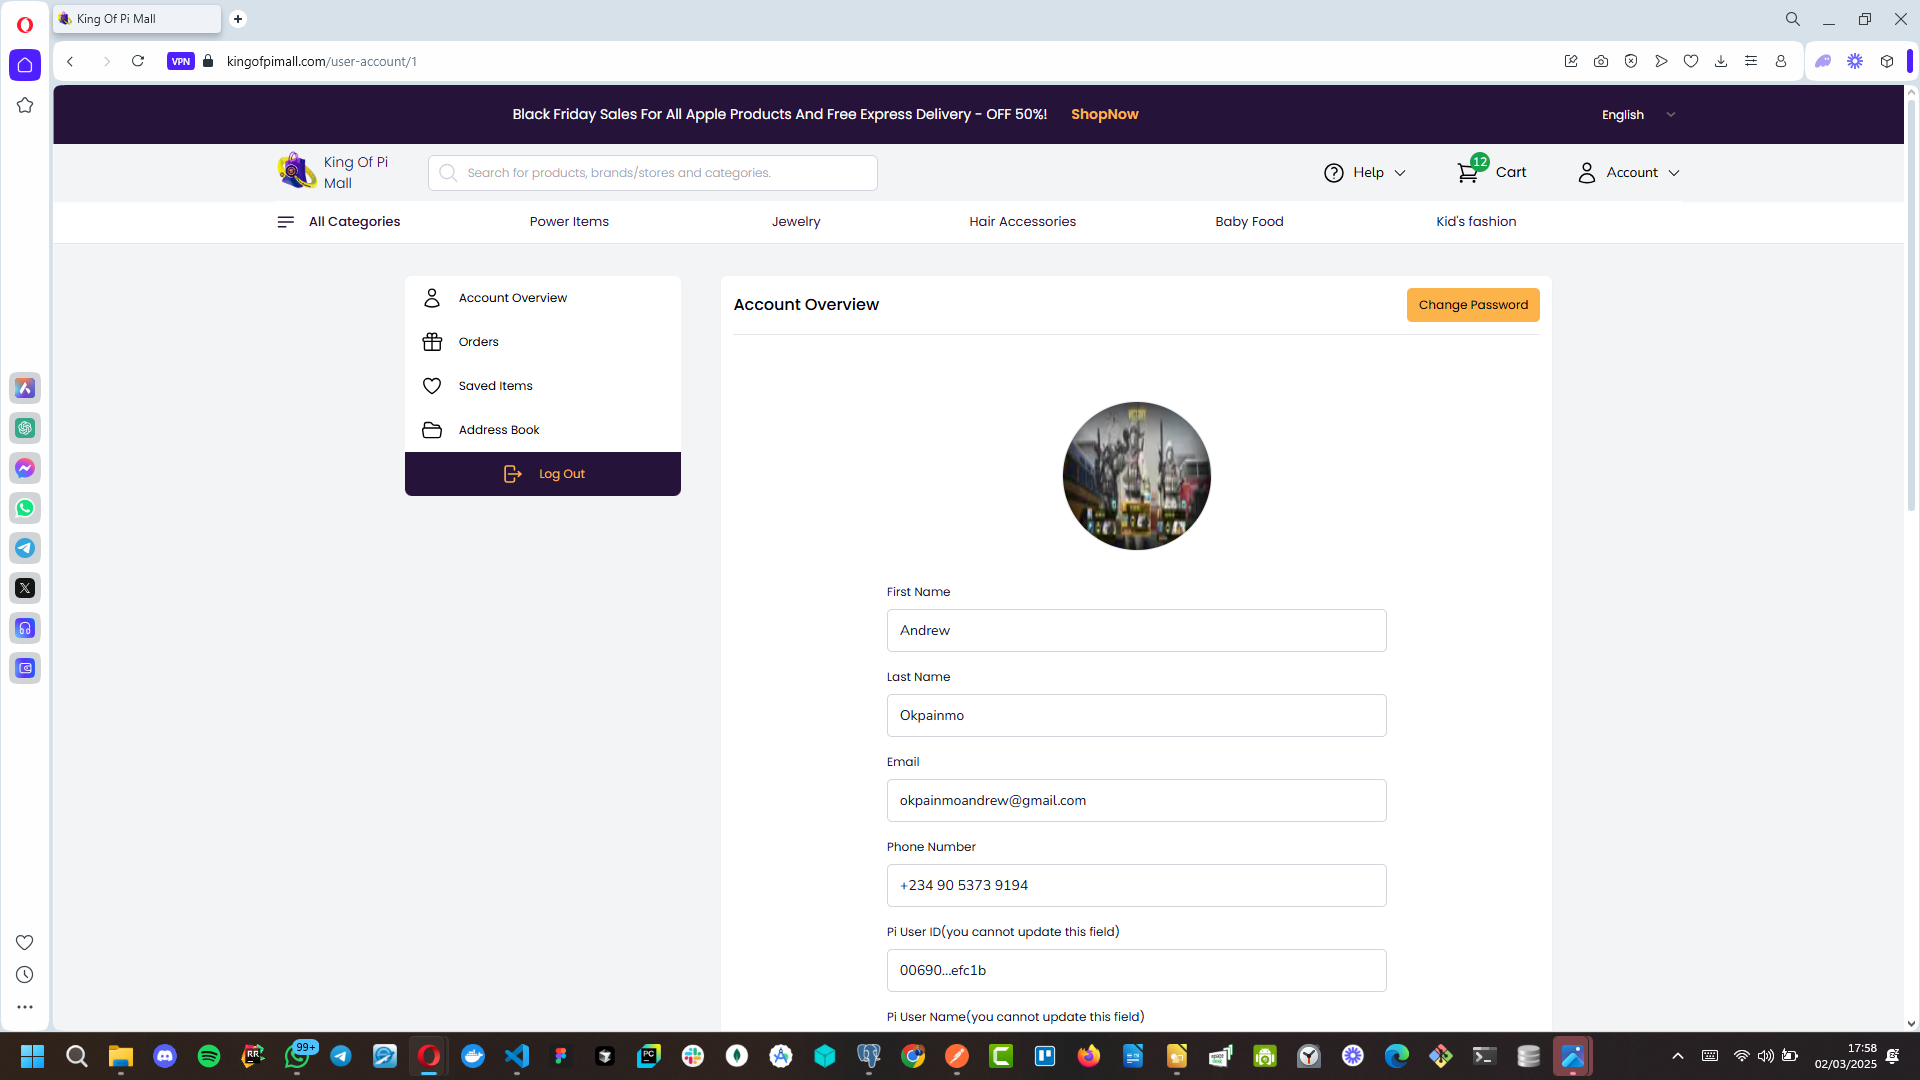The height and width of the screenshot is (1080, 1920).
Task: Click the First Name input field
Action: pyautogui.click(x=1136, y=631)
